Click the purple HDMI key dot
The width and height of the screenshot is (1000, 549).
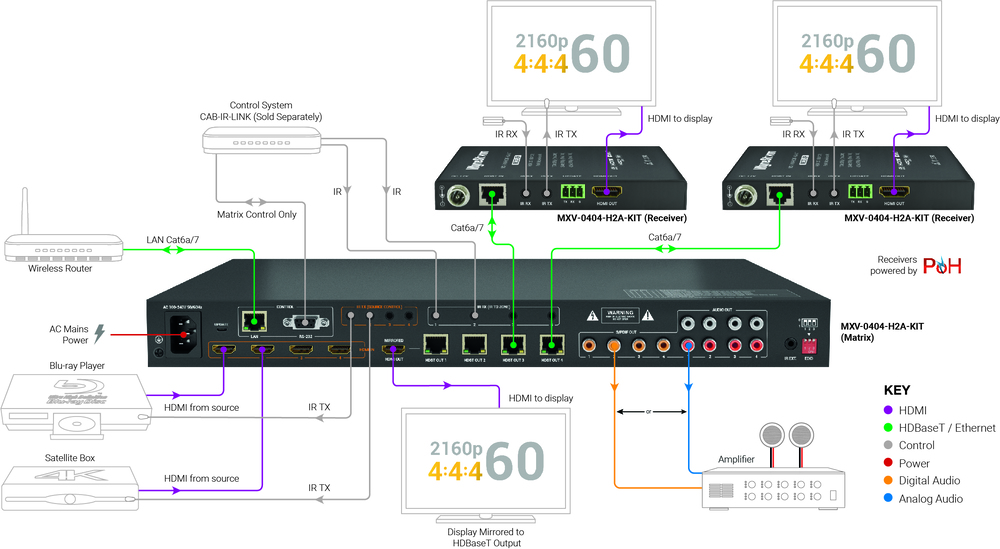coord(888,410)
